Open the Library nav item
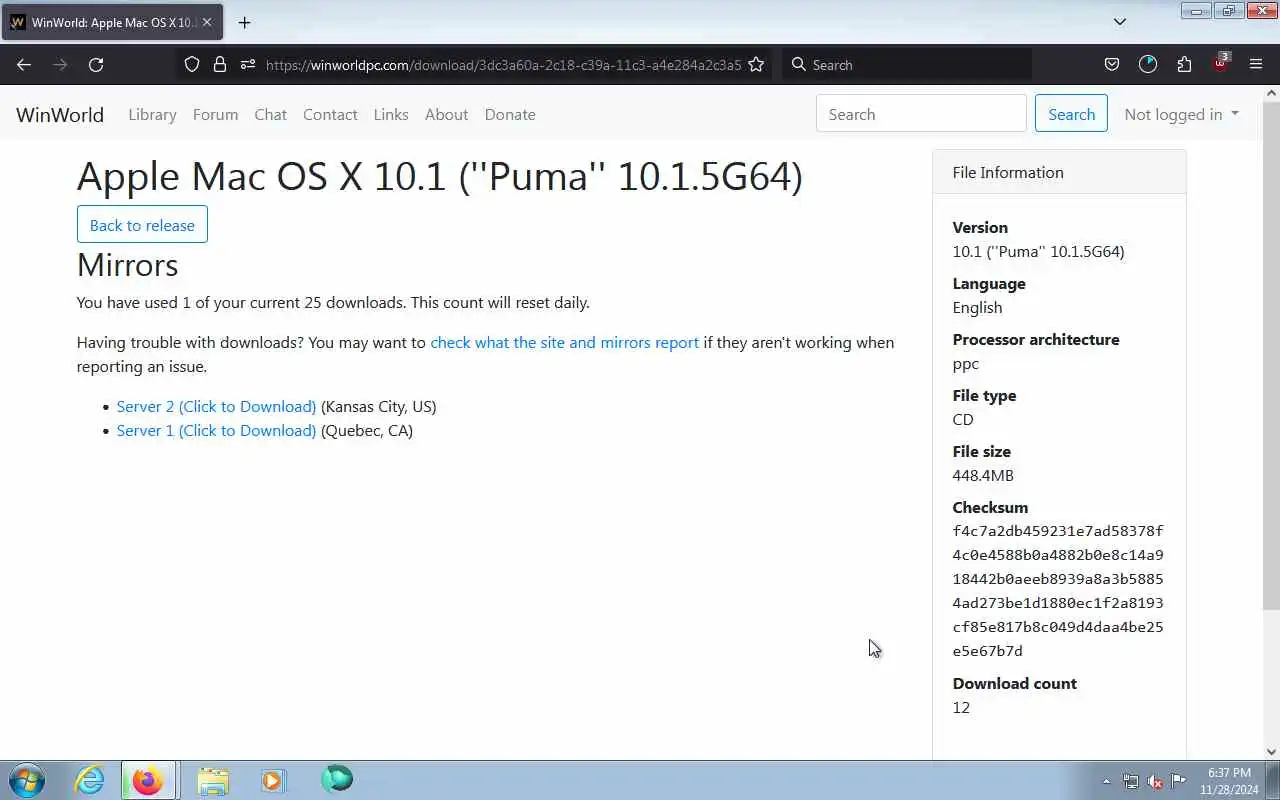Screen dimensions: 1280x800 tap(152, 114)
